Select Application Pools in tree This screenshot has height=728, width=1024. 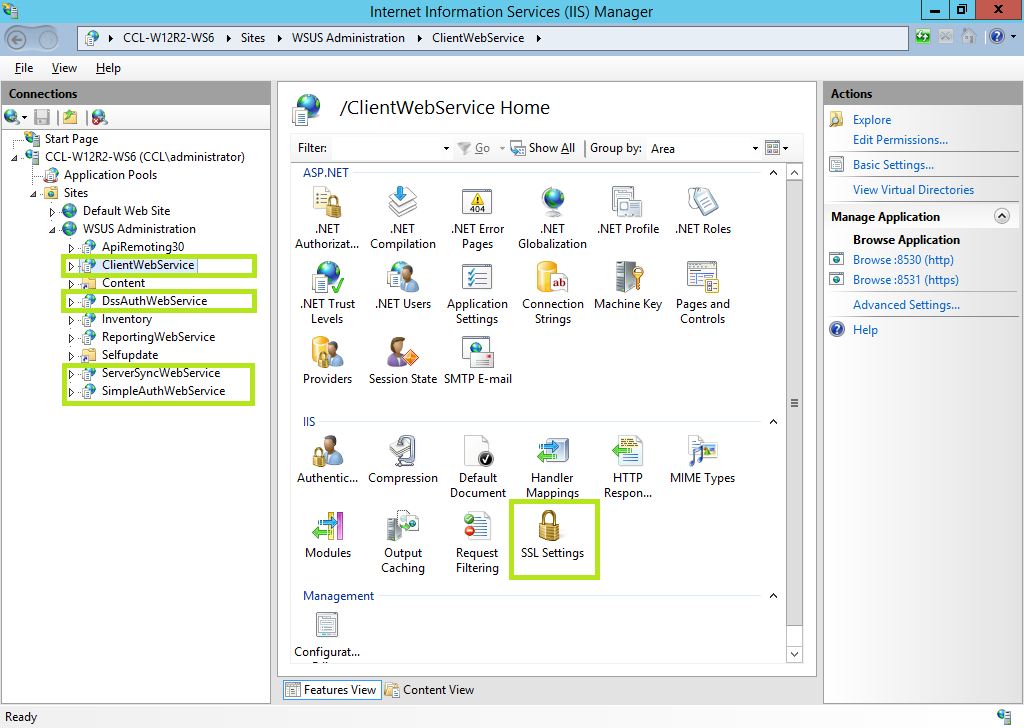coord(110,175)
